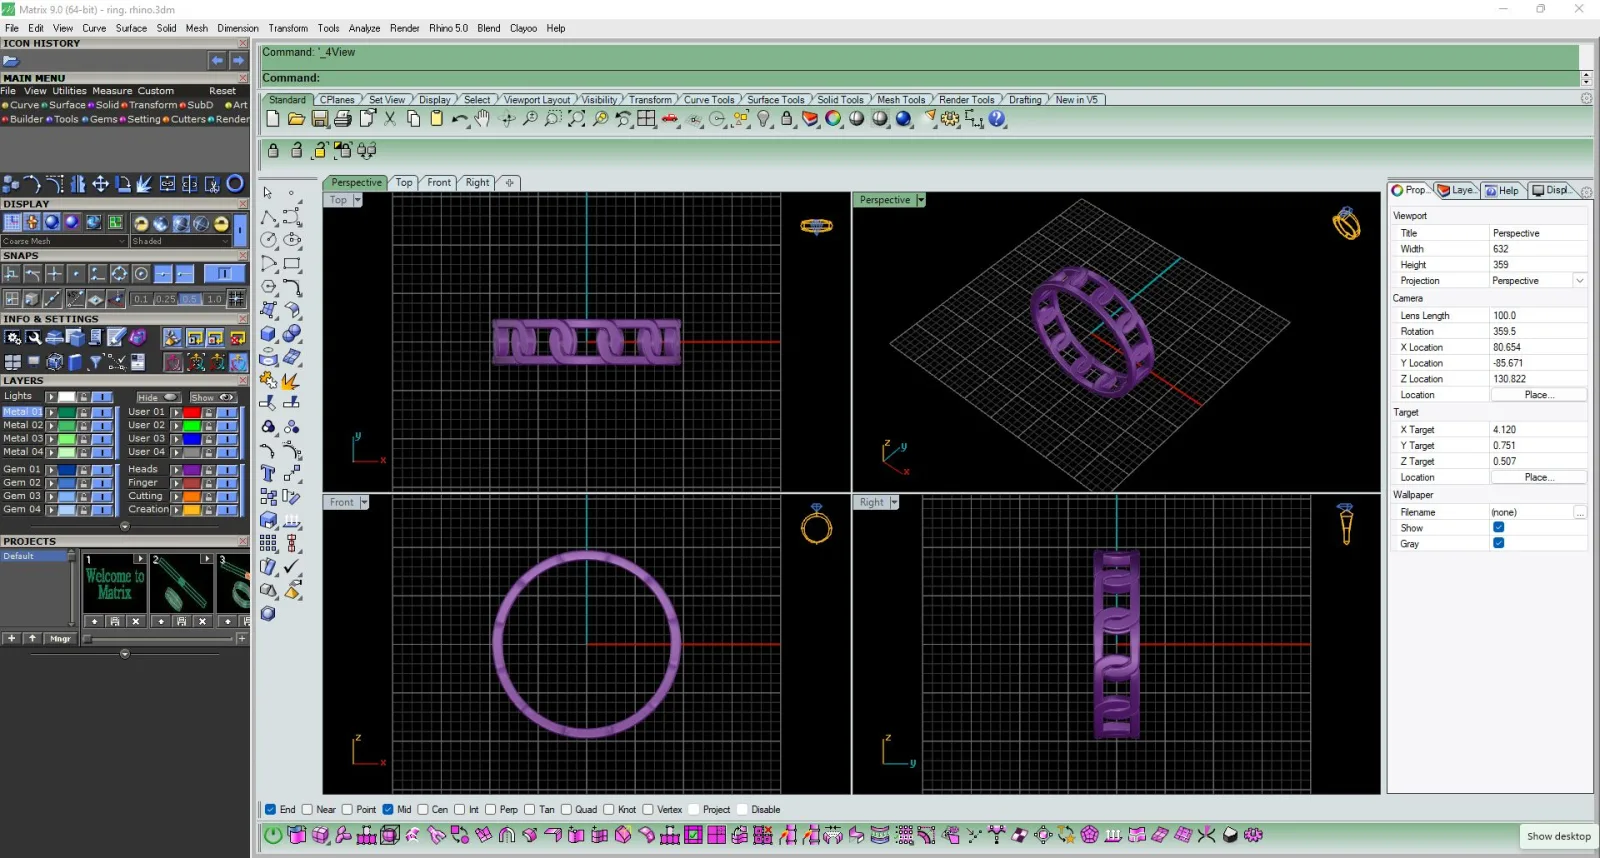Click Show desktop button

click(x=1558, y=836)
